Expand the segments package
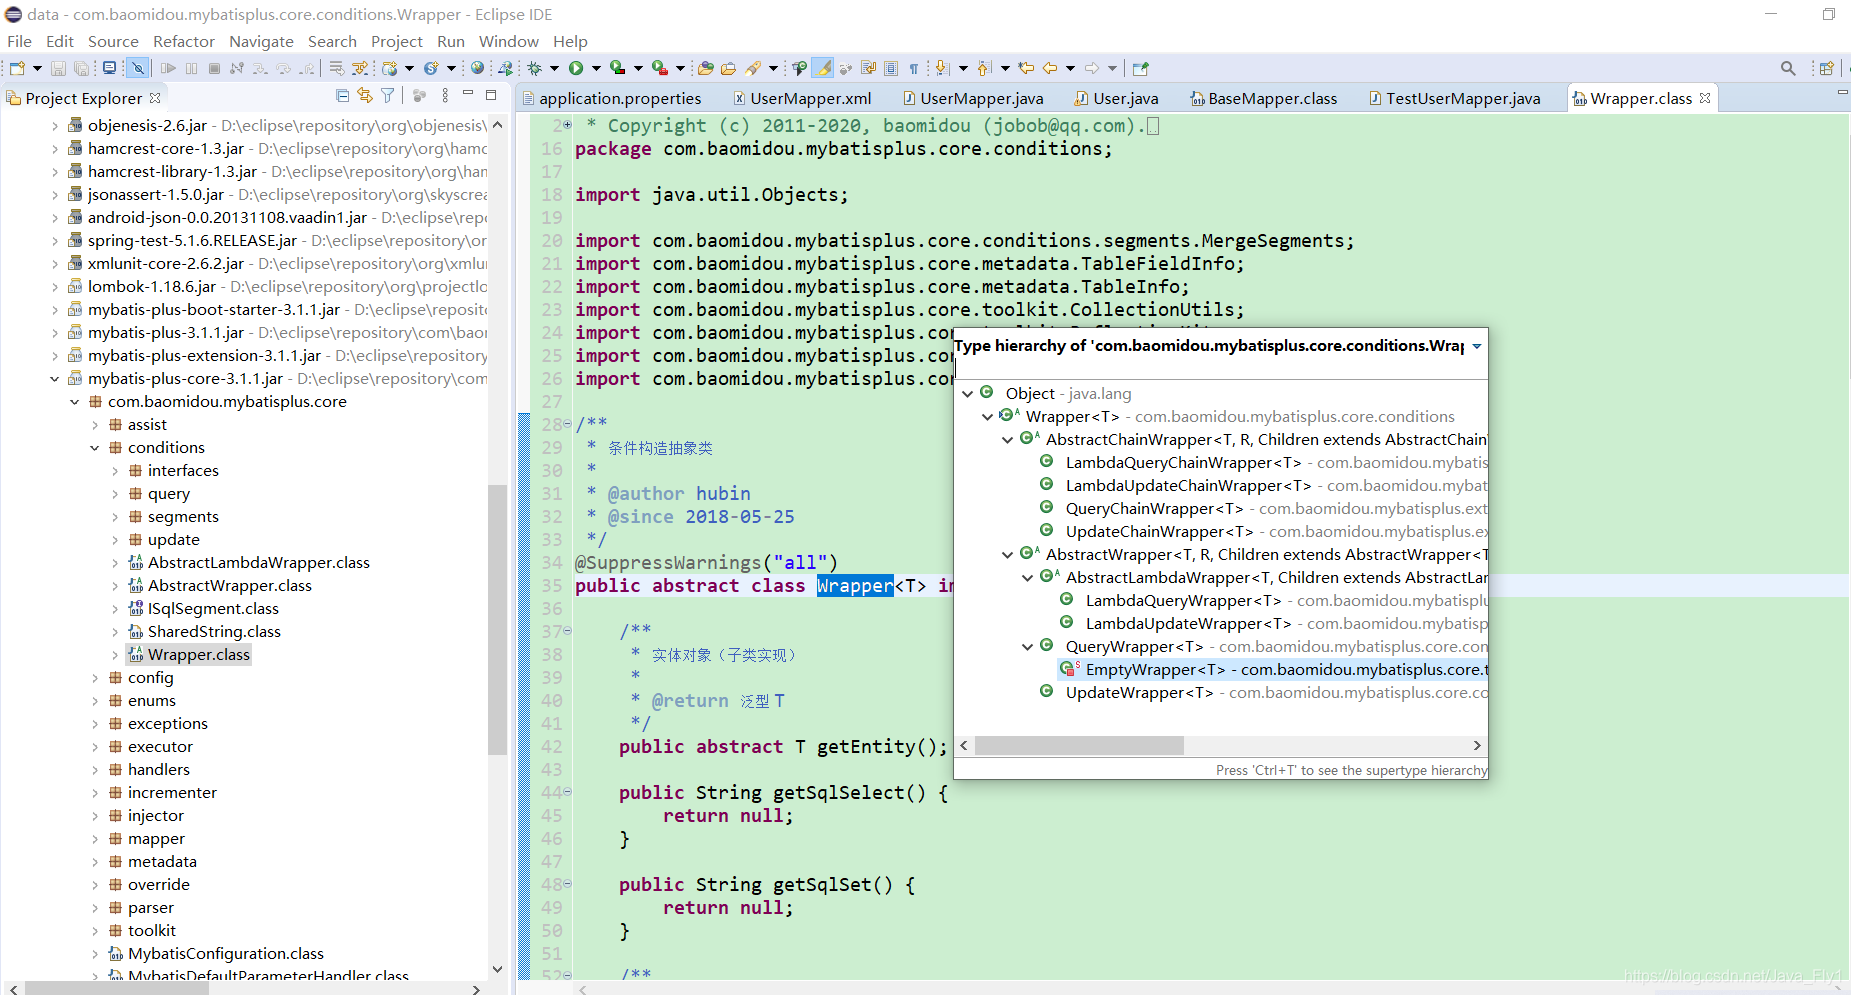1851x995 pixels. (x=115, y=517)
